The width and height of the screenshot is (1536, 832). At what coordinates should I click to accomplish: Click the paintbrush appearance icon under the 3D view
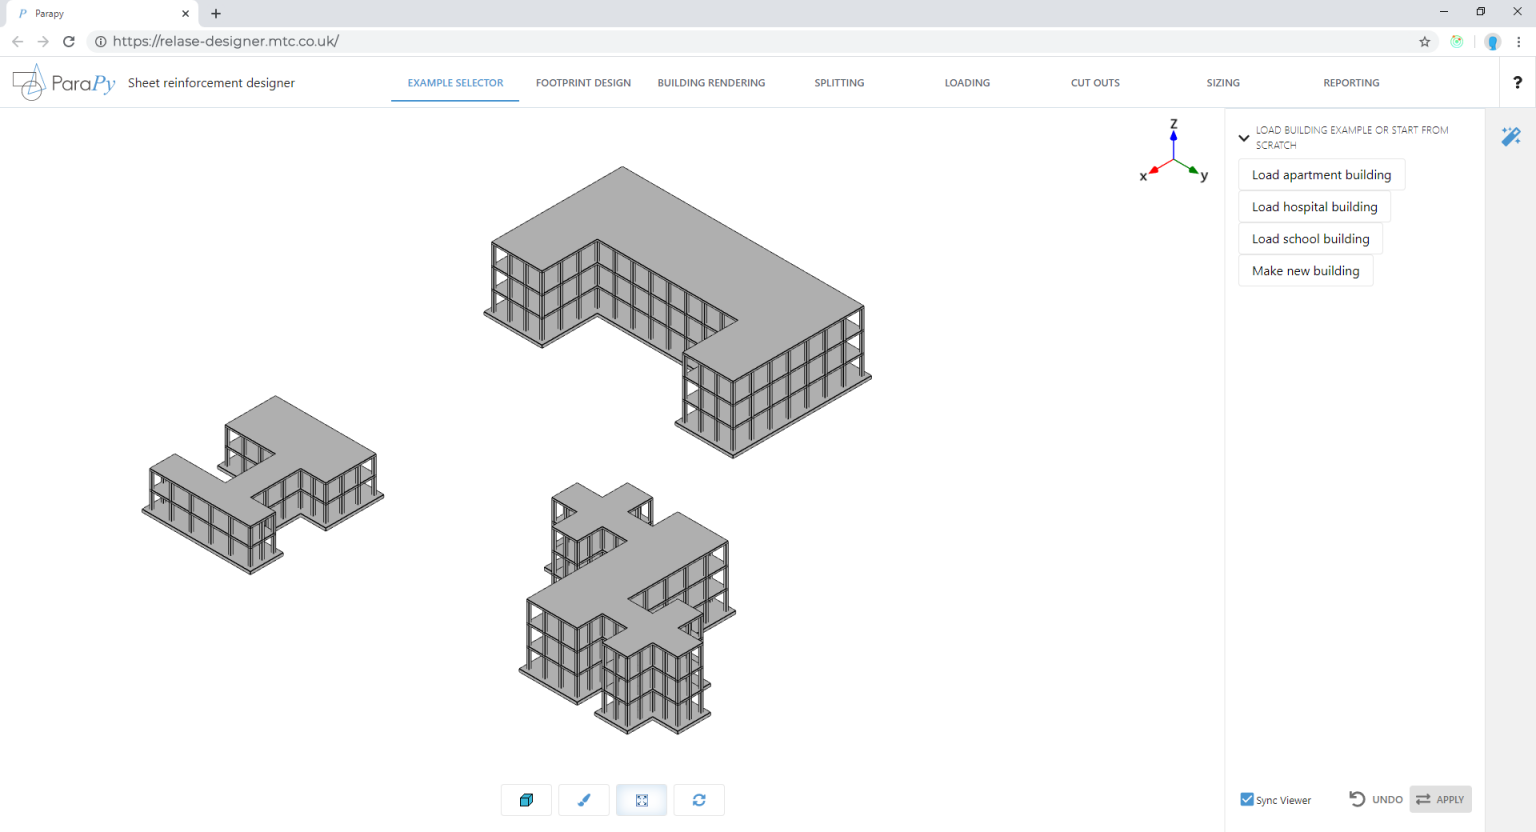[x=583, y=800]
